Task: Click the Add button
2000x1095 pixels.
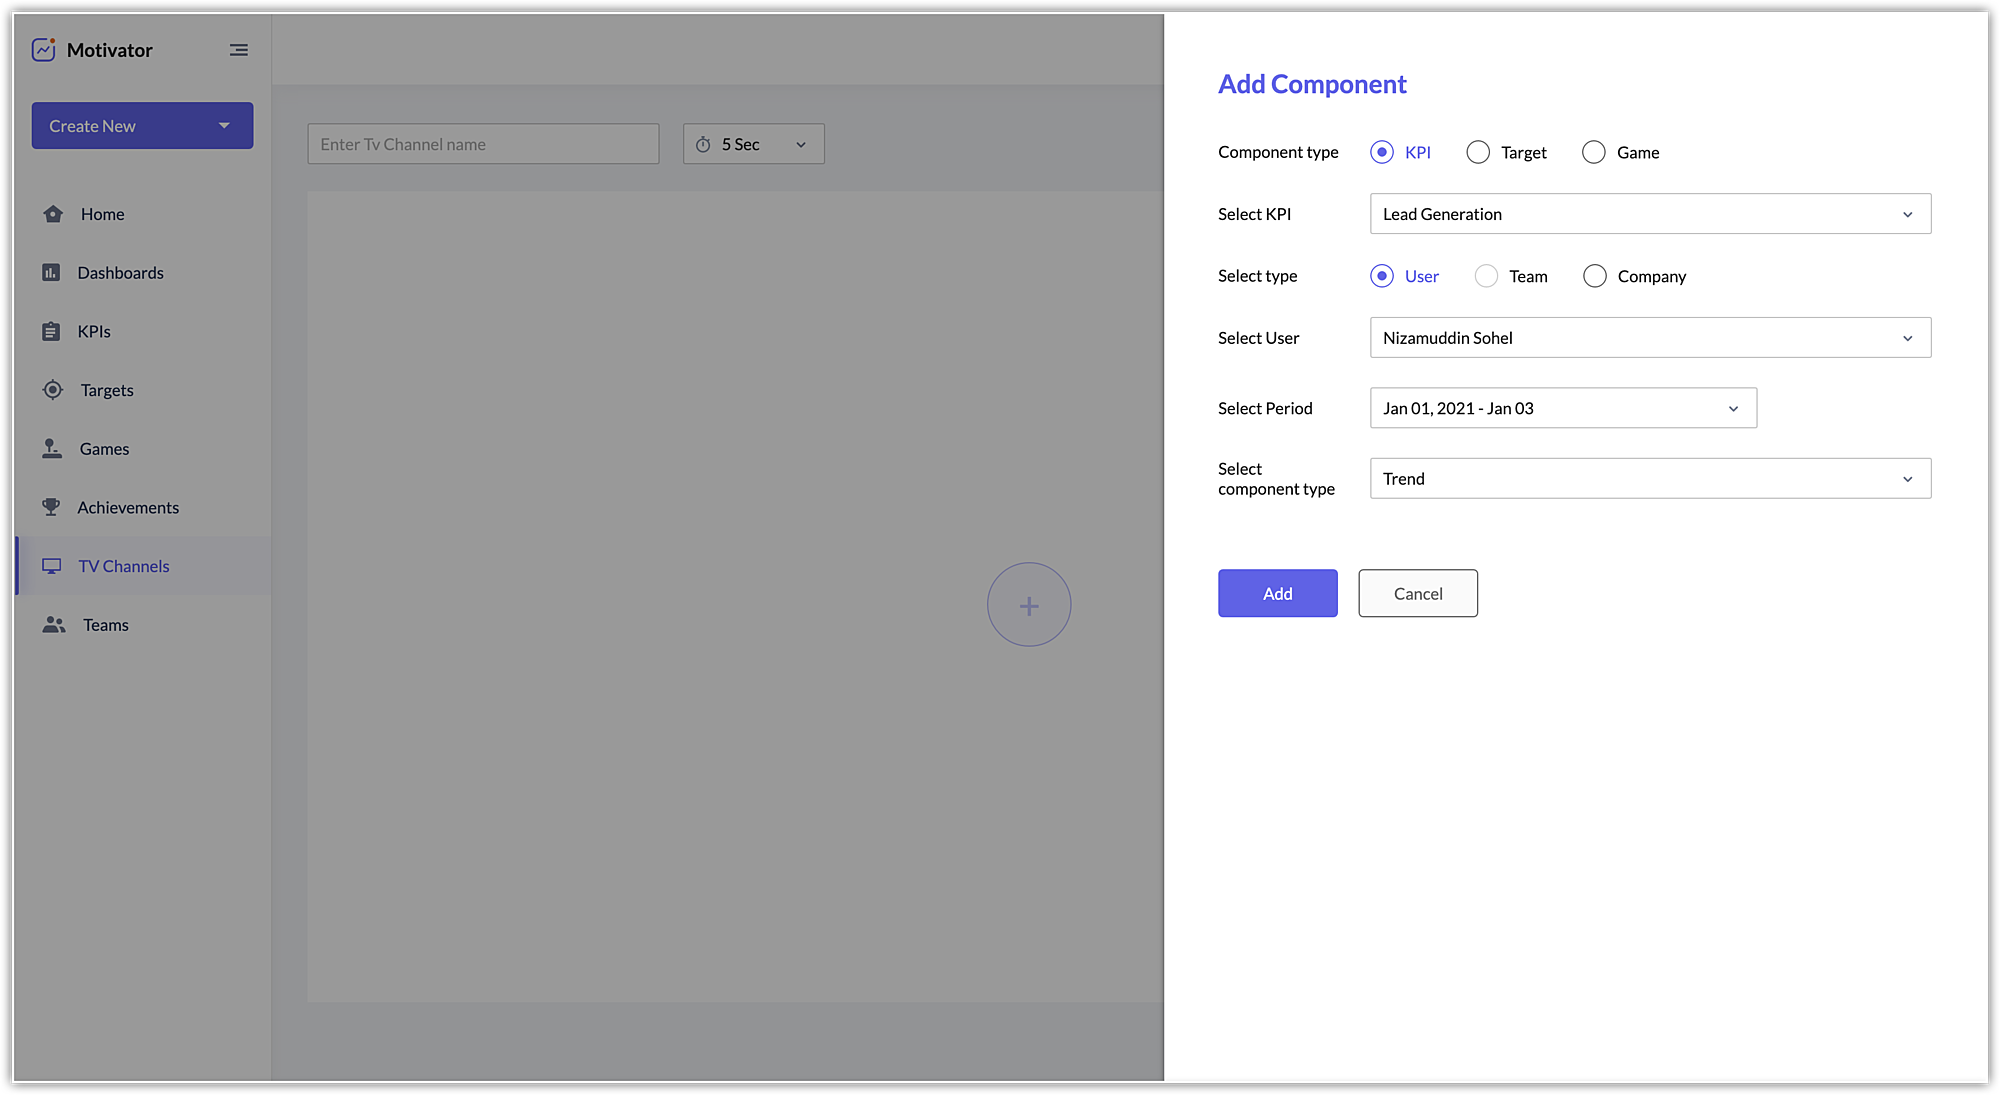Action: click(1277, 593)
